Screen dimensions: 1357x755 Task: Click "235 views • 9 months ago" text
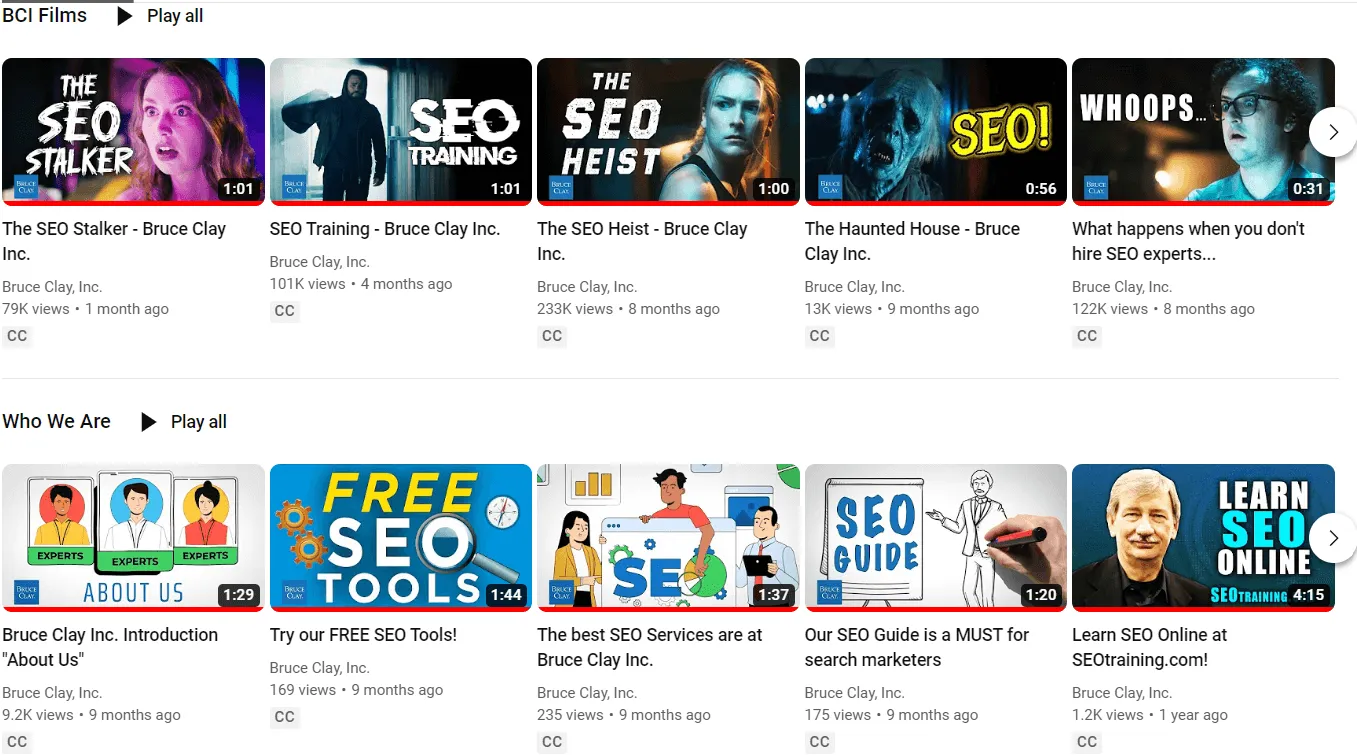coord(624,715)
